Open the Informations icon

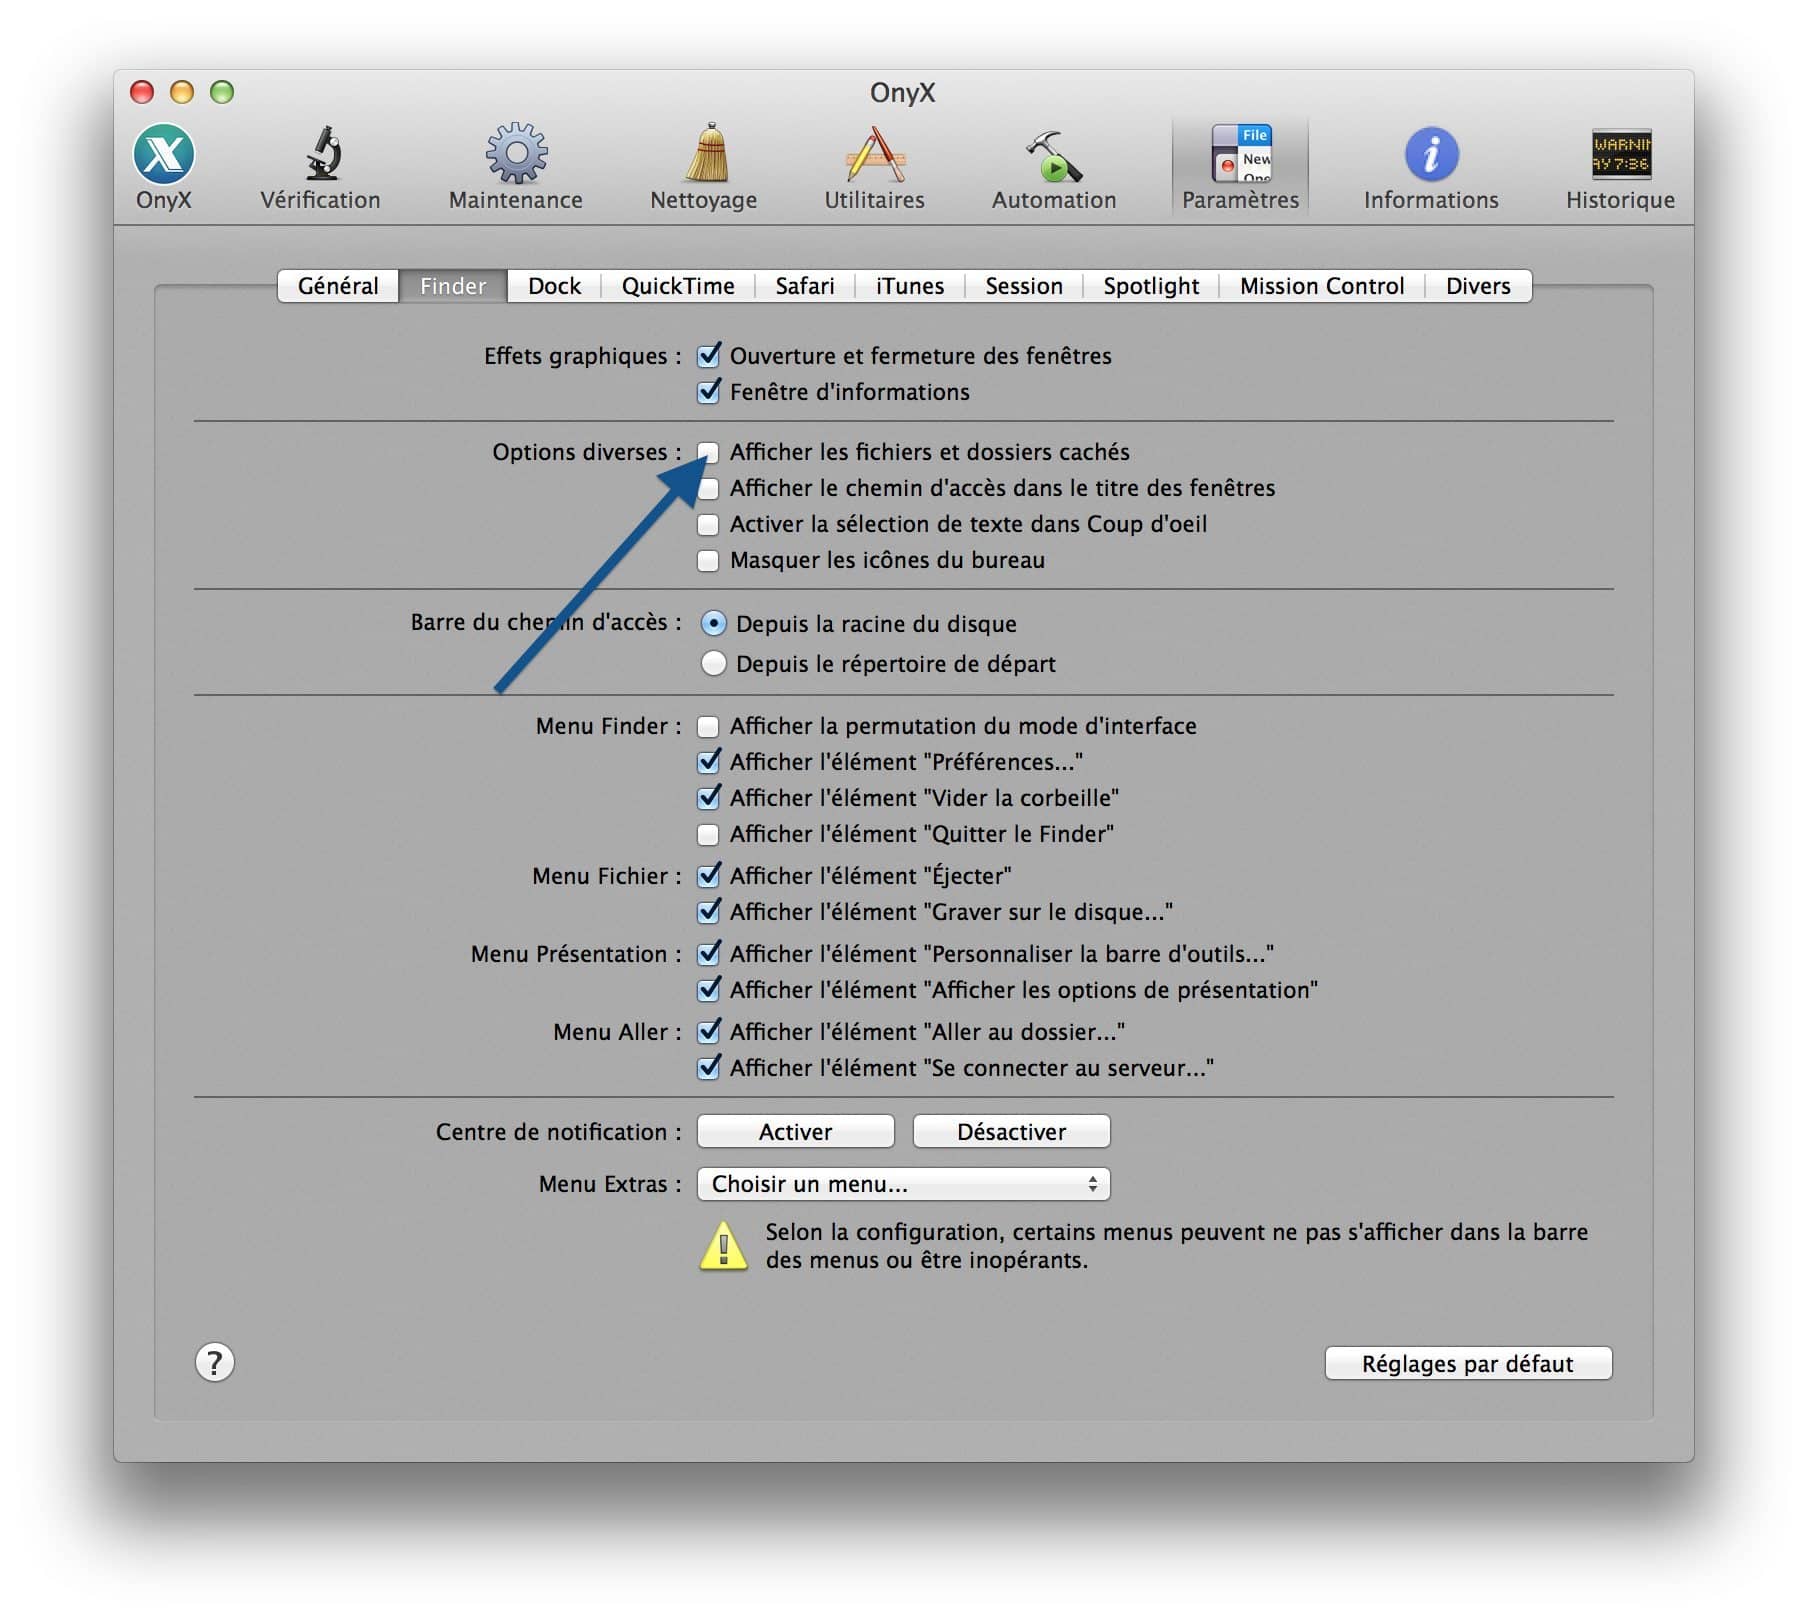click(1431, 166)
